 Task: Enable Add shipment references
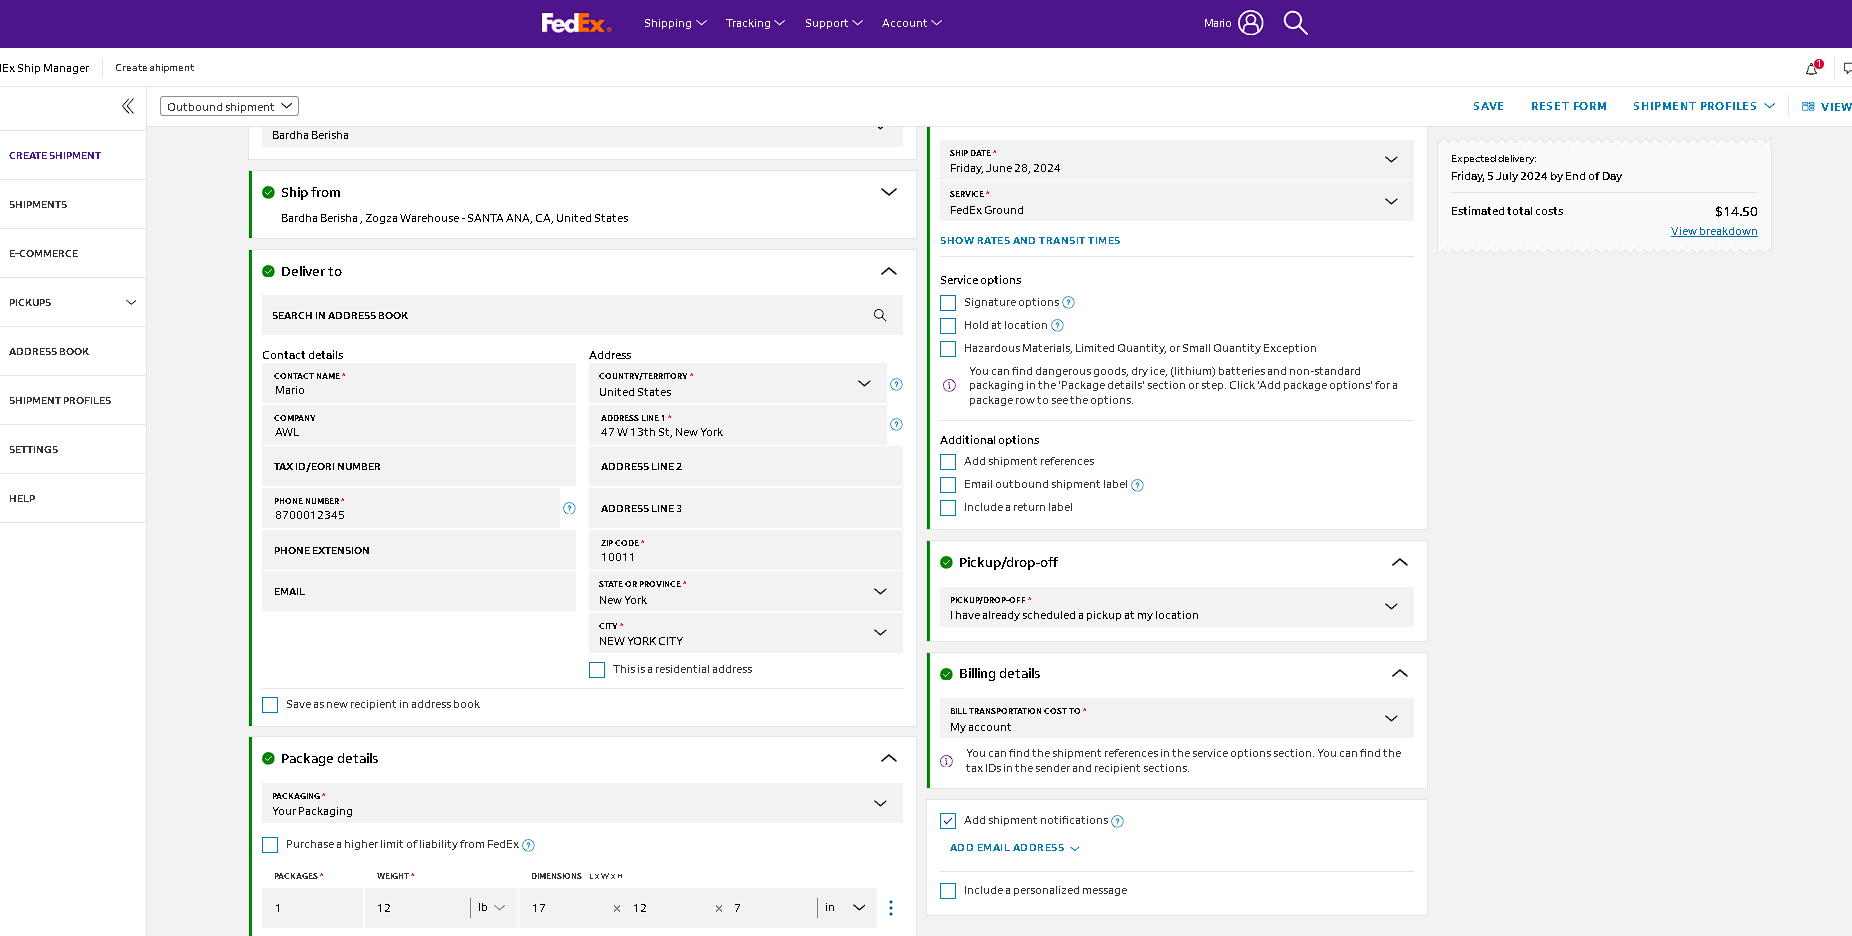click(948, 462)
